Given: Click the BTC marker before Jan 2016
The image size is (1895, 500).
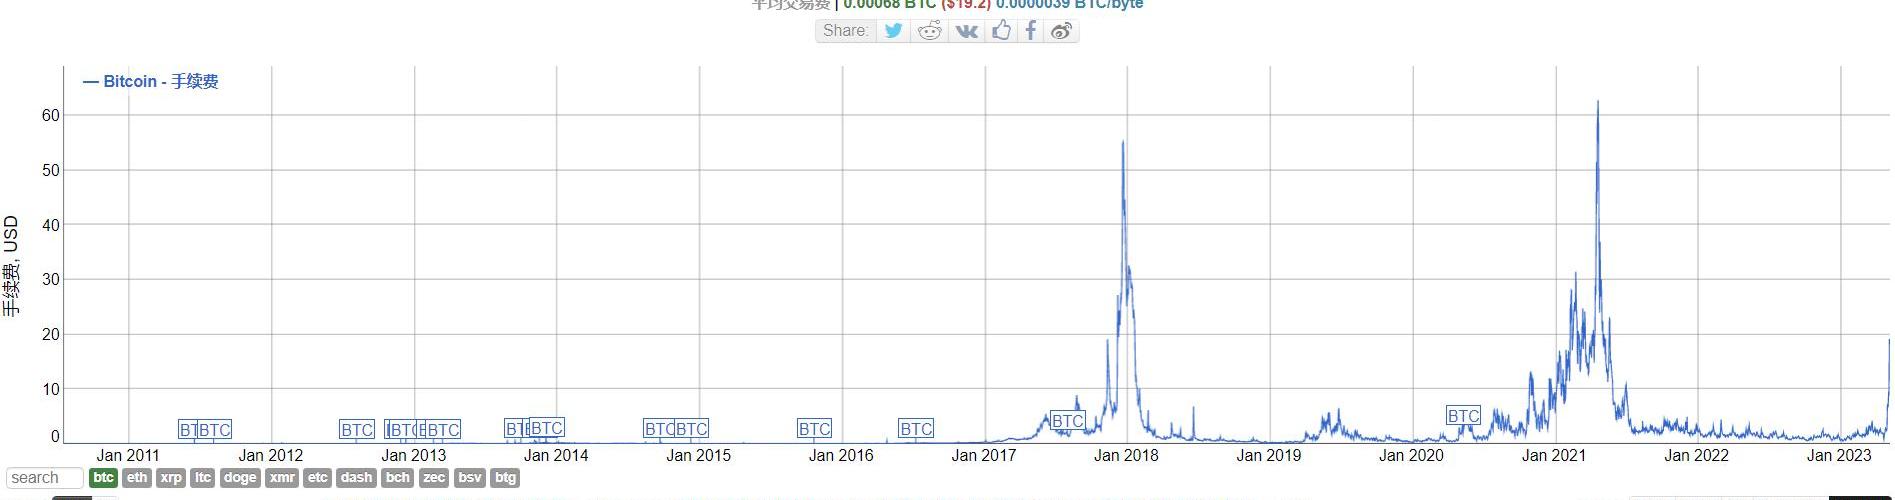Looking at the screenshot, I should [814, 429].
